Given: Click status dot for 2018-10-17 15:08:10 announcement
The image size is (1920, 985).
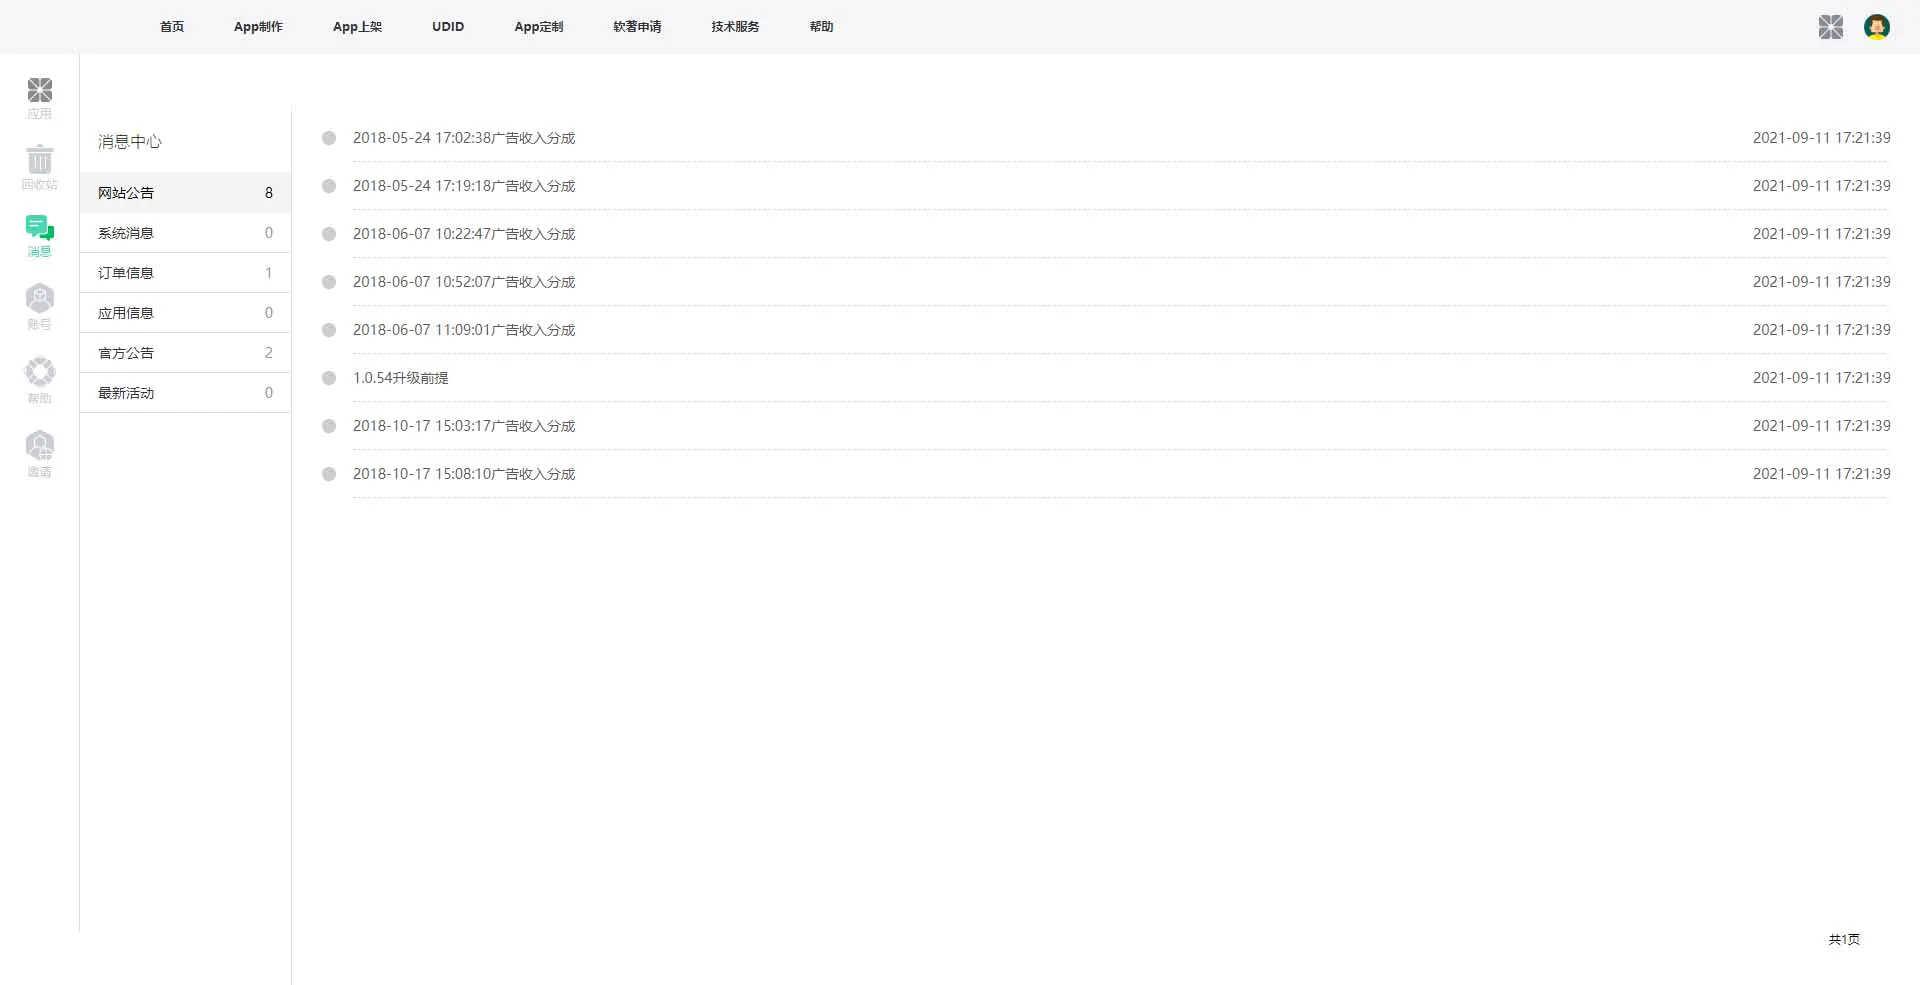Looking at the screenshot, I should (328, 474).
